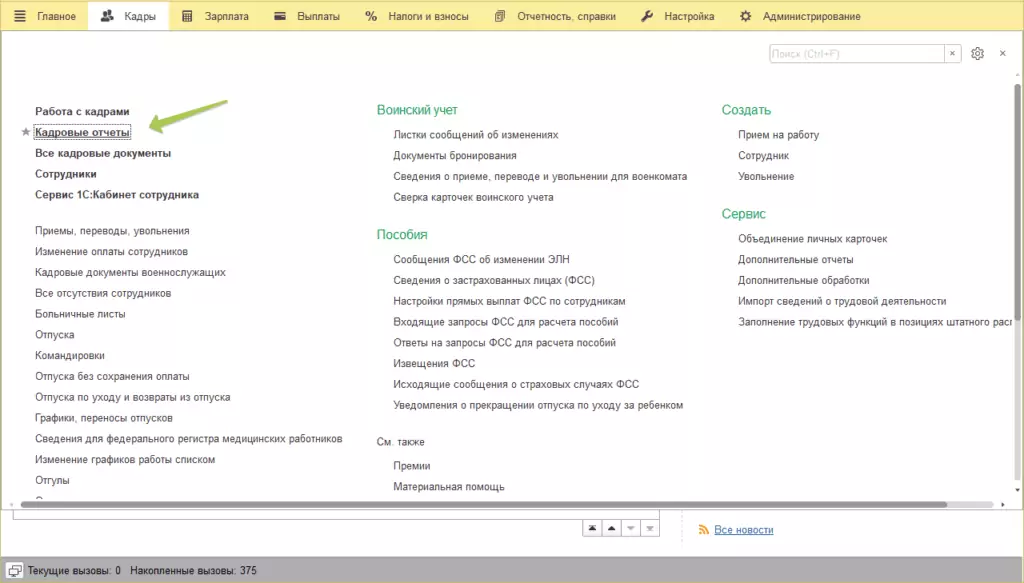Open Больничные листы from the list
This screenshot has width=1024, height=583.
coord(80,314)
